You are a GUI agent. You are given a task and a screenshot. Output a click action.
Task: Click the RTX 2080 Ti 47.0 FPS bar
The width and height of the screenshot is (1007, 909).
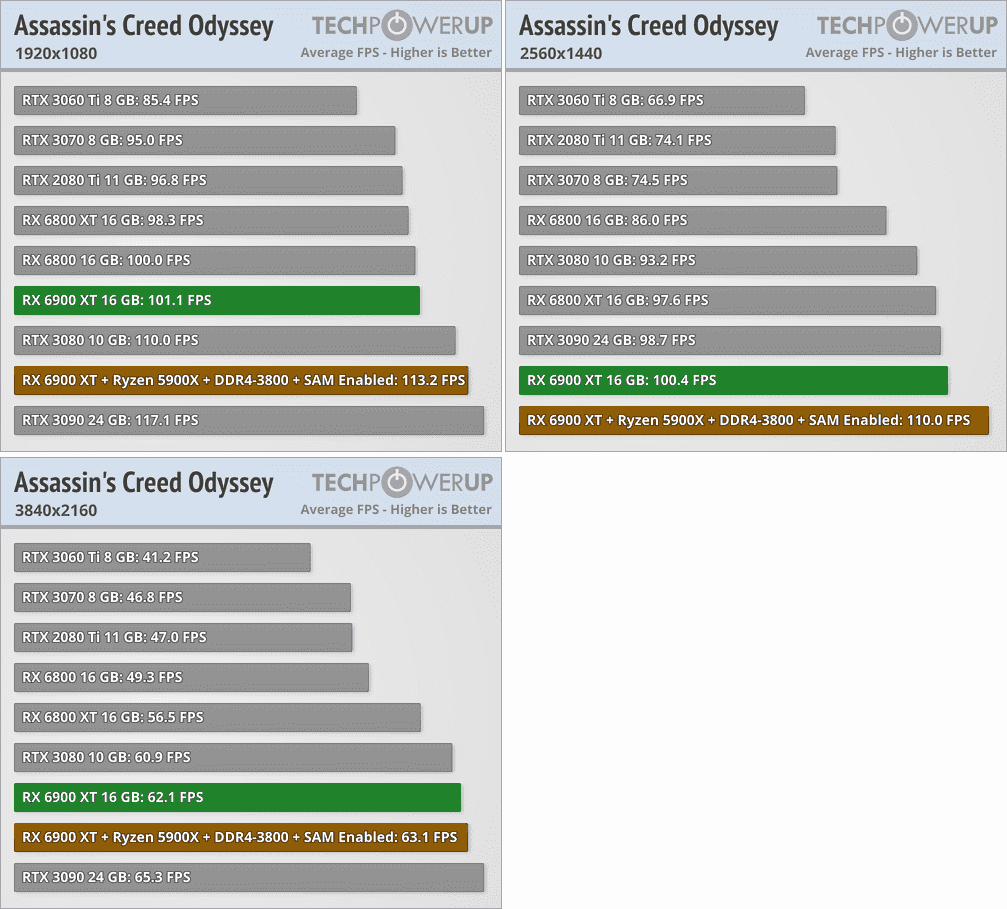[183, 637]
